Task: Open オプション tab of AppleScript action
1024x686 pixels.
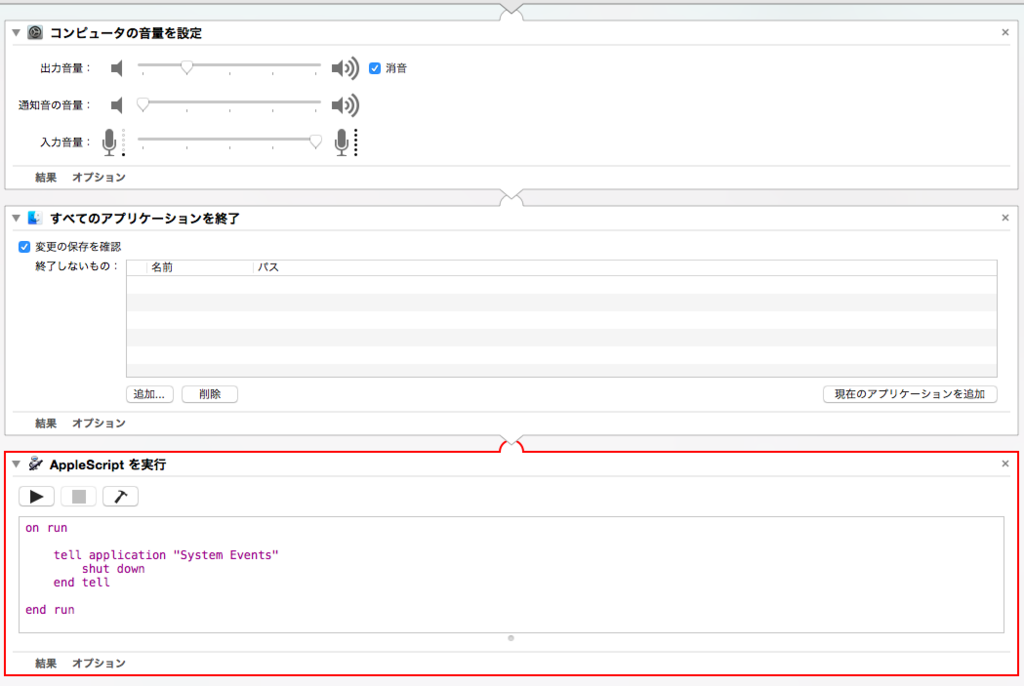Action: point(99,662)
